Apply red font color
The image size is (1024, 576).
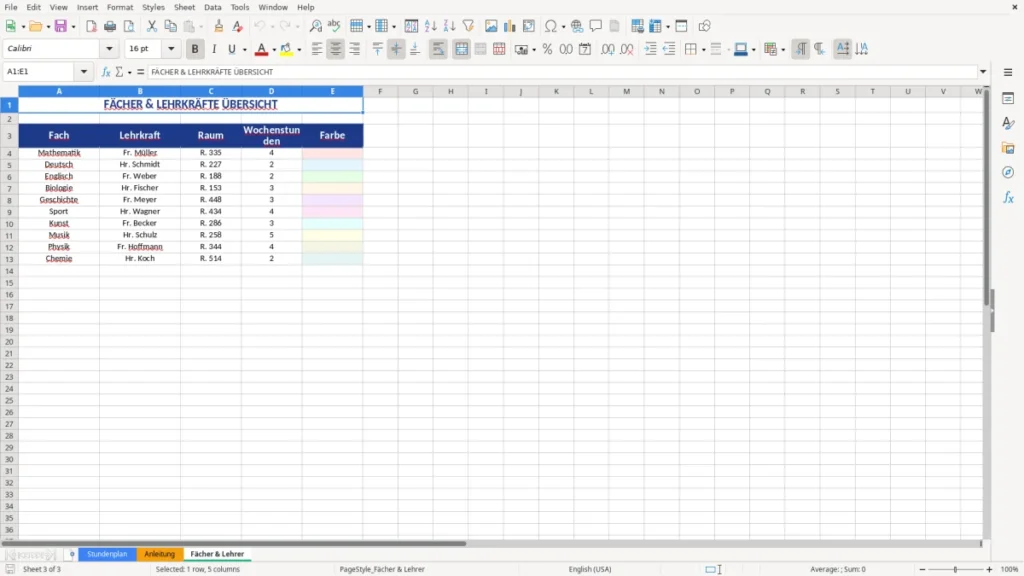[261, 49]
